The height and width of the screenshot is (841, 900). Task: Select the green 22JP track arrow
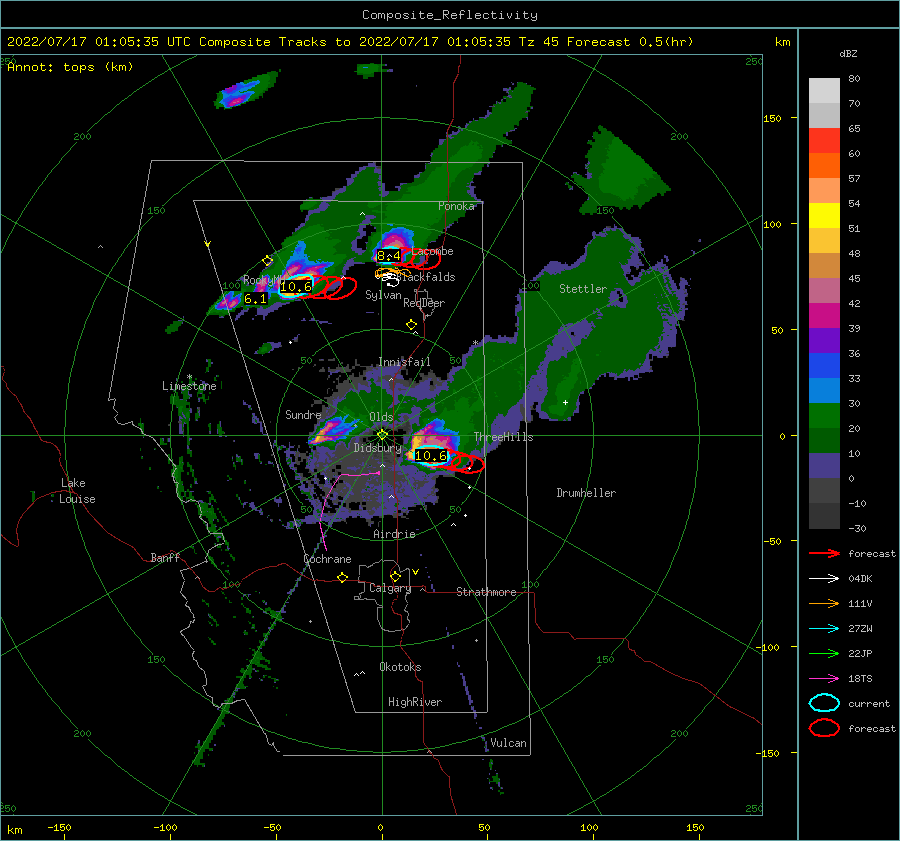(824, 653)
